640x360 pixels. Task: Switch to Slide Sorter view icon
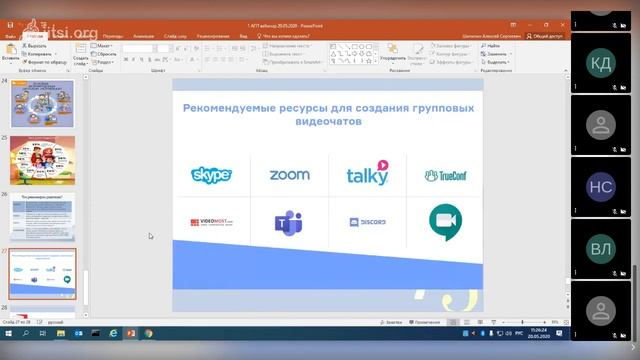(467, 322)
